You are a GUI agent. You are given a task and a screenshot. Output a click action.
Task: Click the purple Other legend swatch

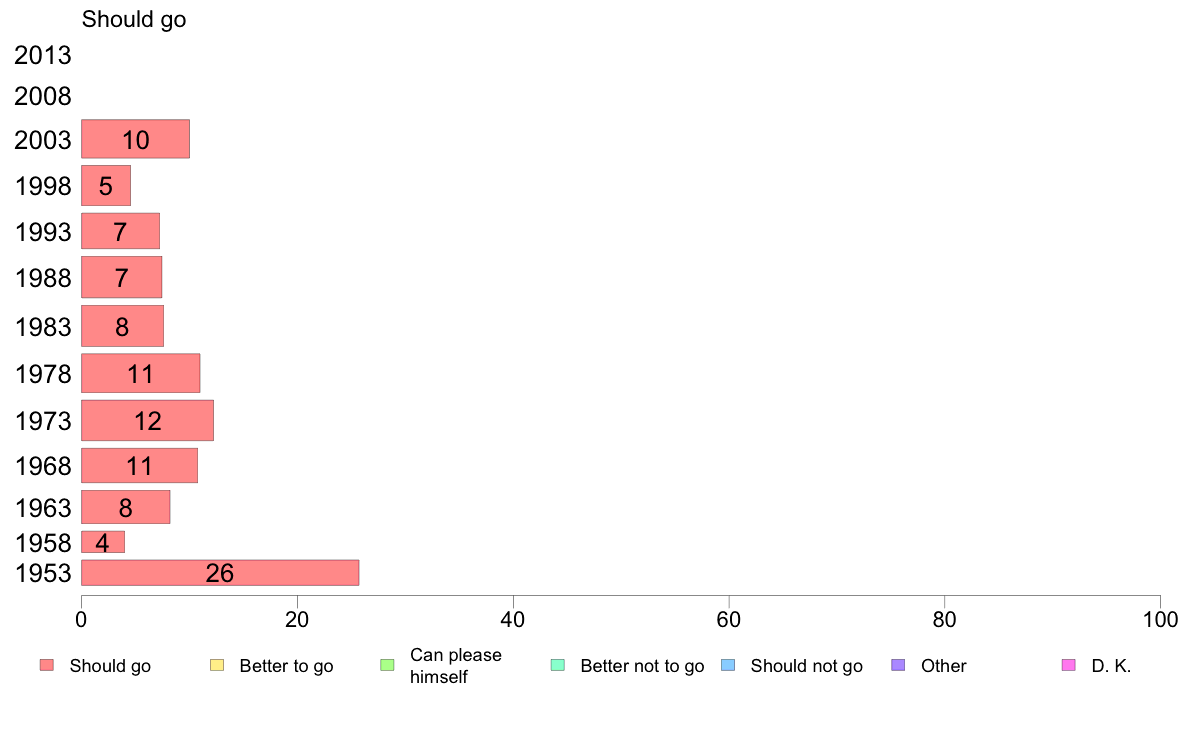[898, 666]
